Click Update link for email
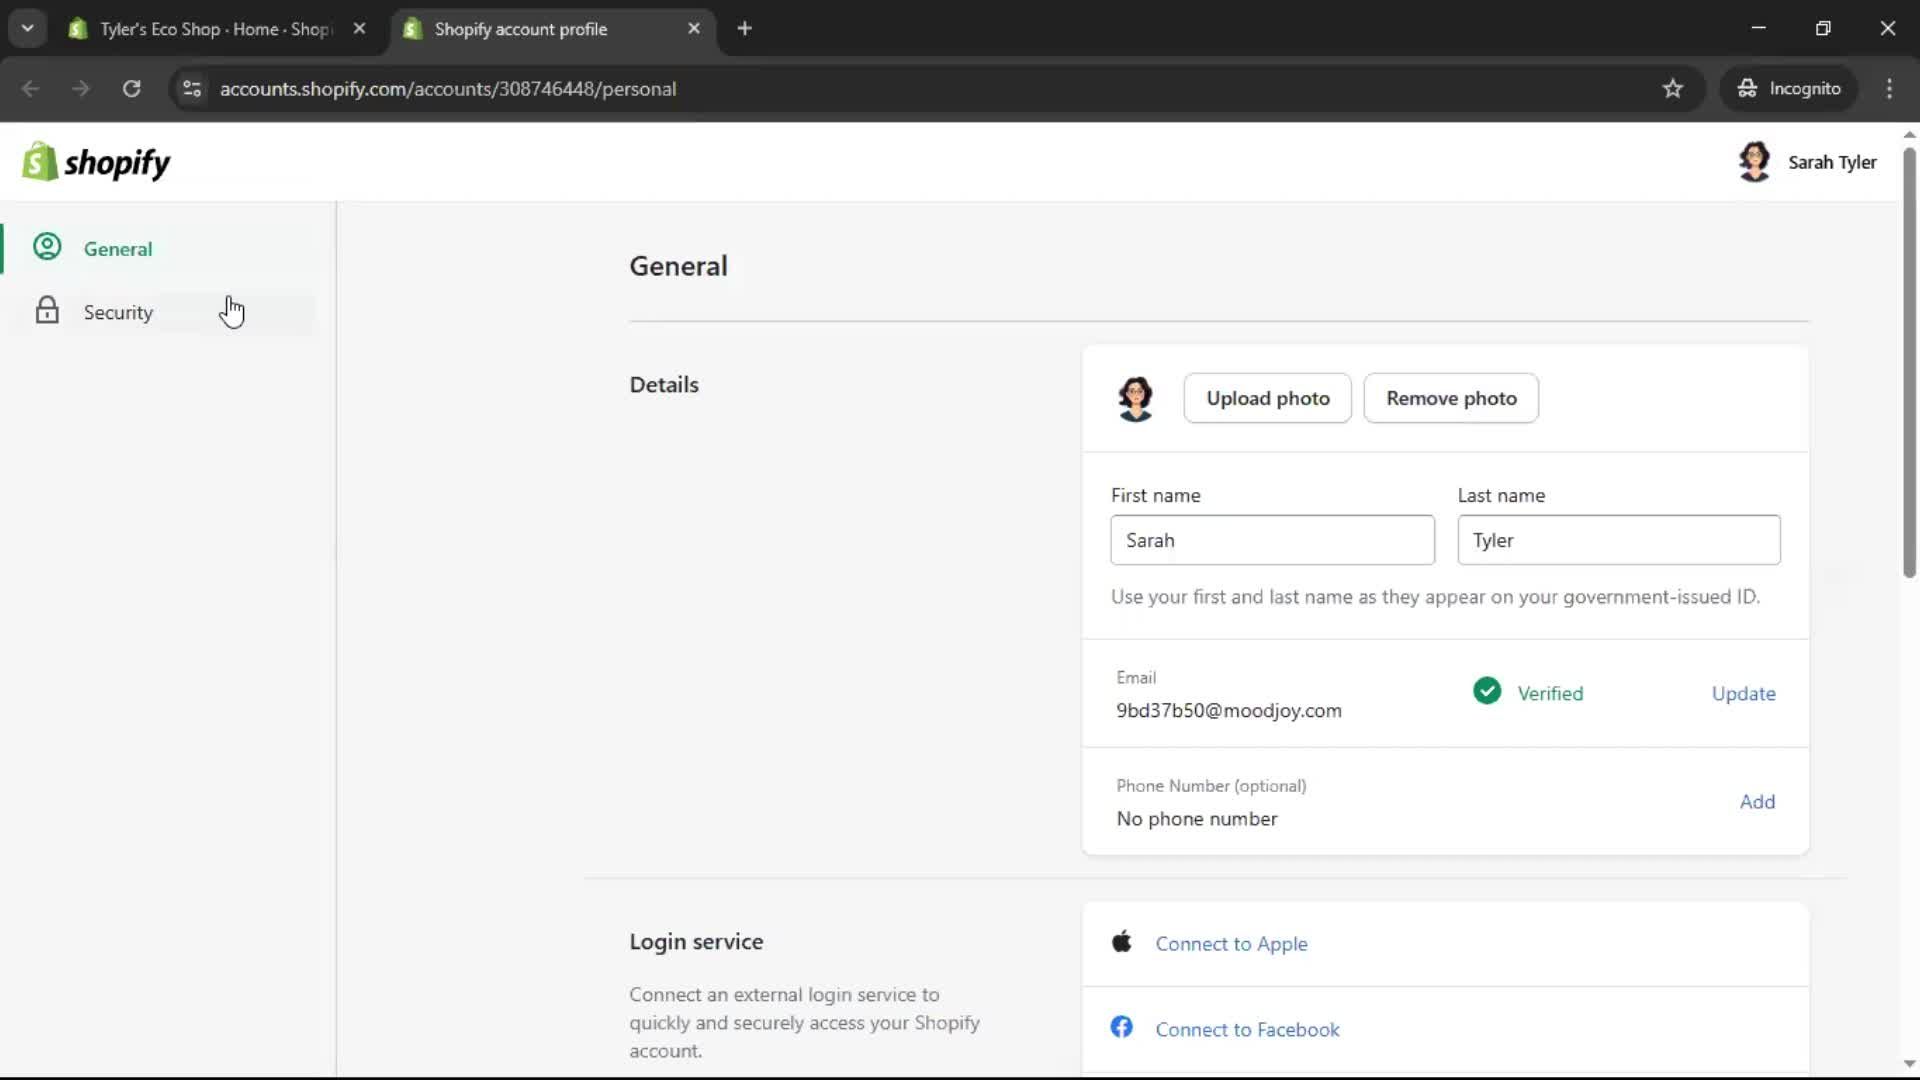This screenshot has width=1920, height=1080. (x=1743, y=693)
